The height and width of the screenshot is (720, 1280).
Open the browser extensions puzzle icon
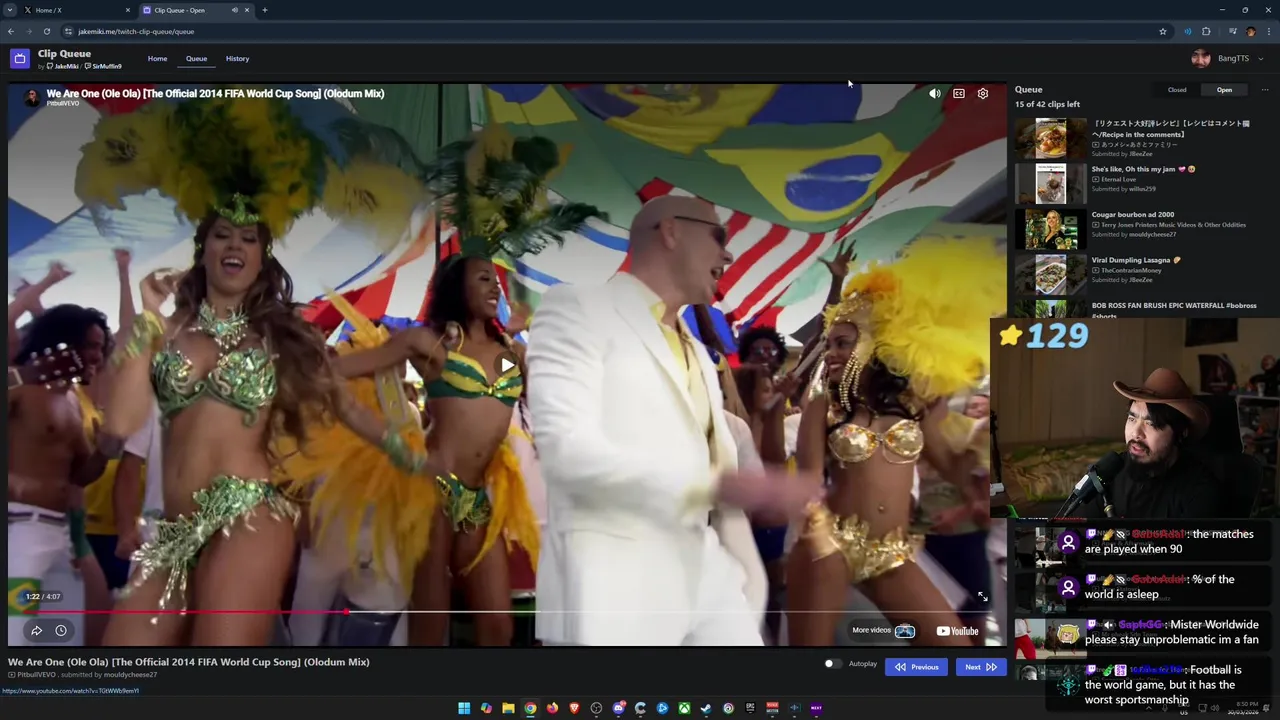click(1206, 31)
